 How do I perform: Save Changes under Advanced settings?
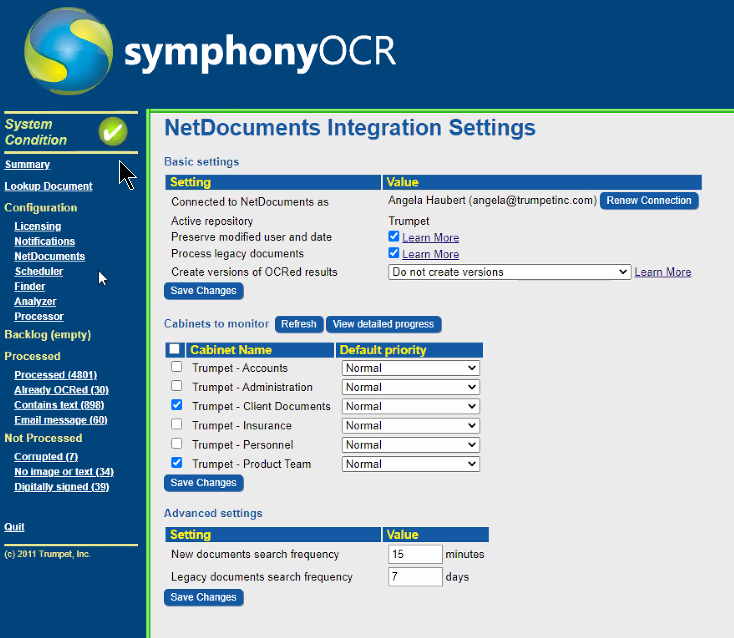pyautogui.click(x=204, y=597)
